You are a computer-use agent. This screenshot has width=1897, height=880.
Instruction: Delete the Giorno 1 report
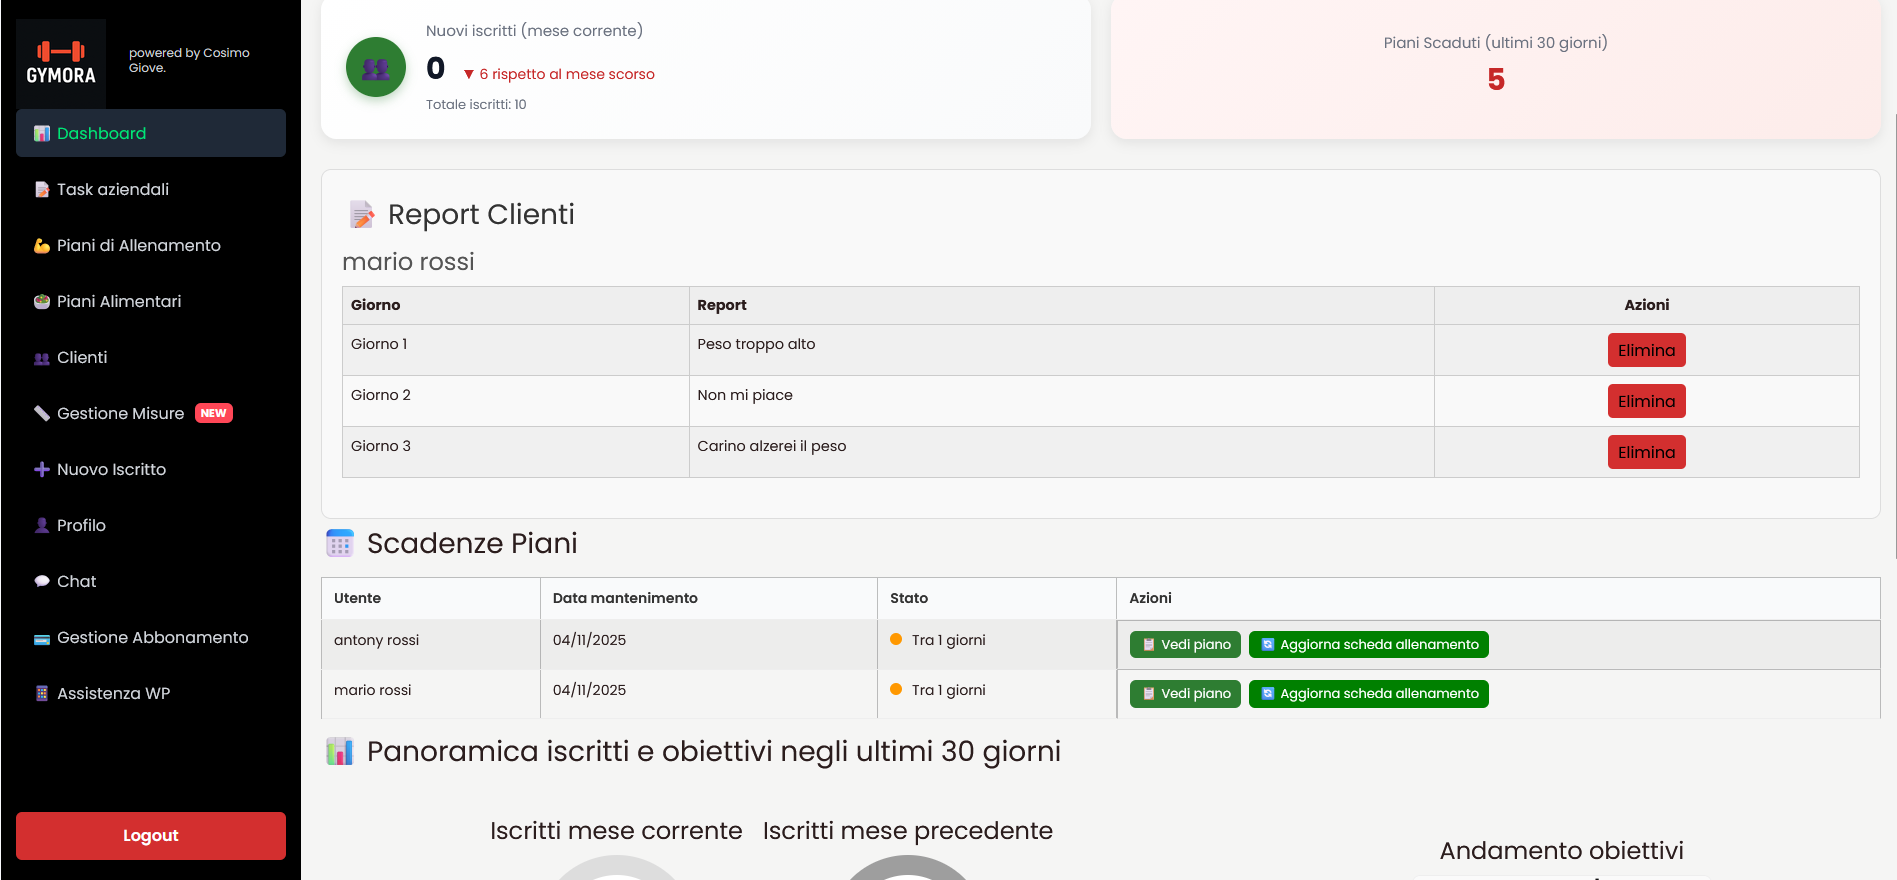point(1646,351)
